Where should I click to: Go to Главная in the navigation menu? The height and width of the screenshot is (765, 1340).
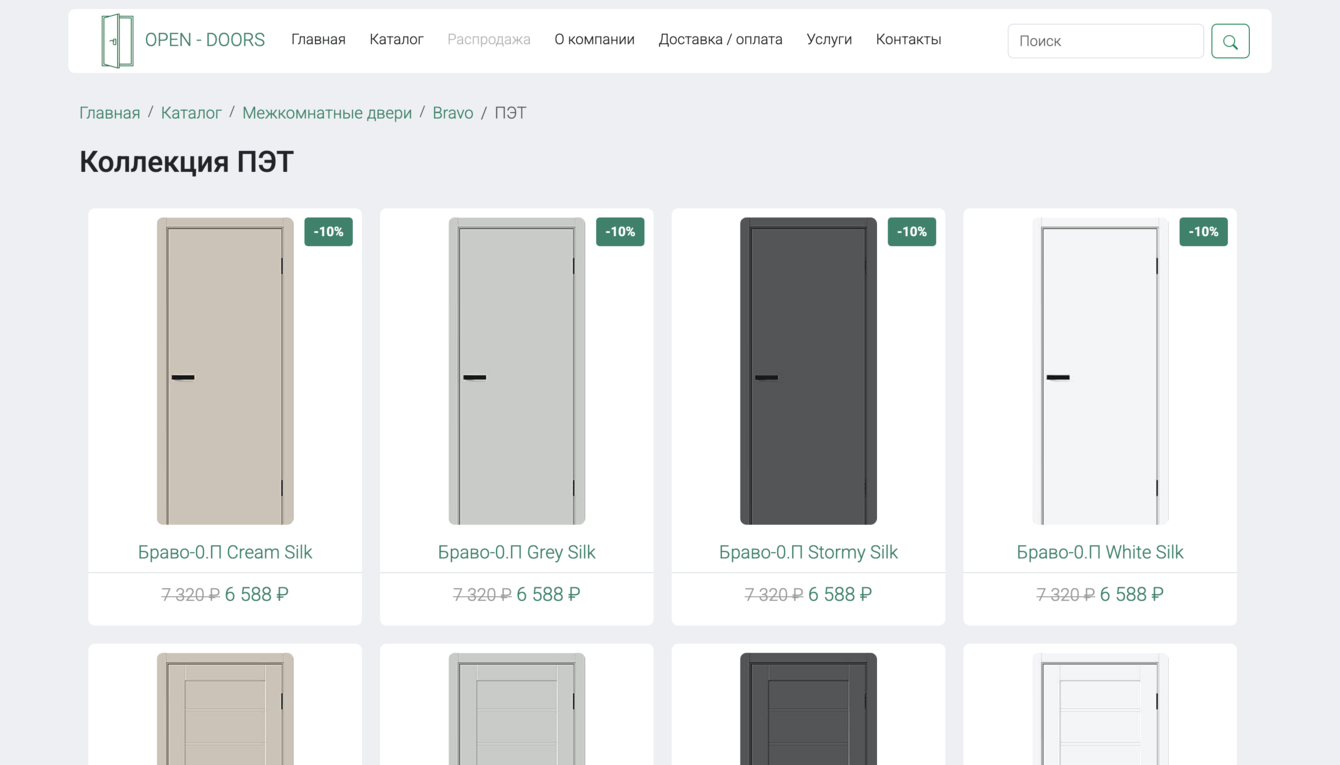[x=318, y=40]
